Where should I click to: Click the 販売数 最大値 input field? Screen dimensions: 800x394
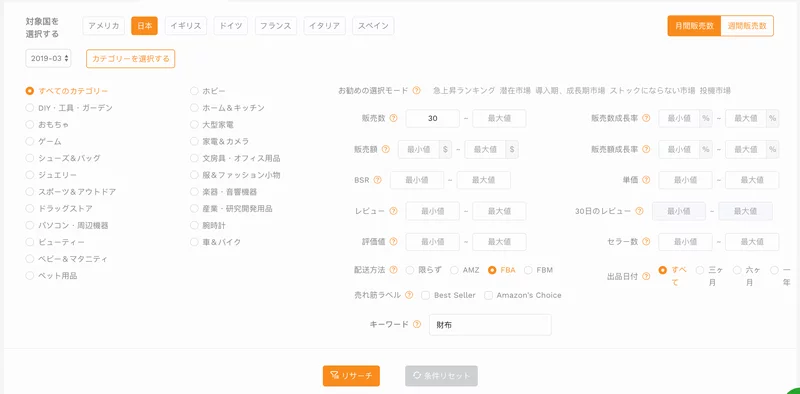(499, 118)
